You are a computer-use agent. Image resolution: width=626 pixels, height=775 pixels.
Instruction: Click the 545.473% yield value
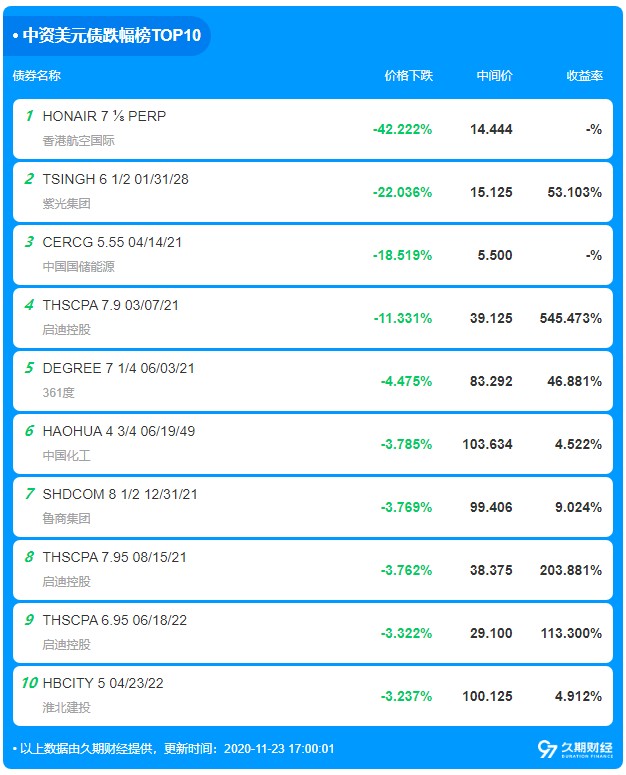pos(572,318)
